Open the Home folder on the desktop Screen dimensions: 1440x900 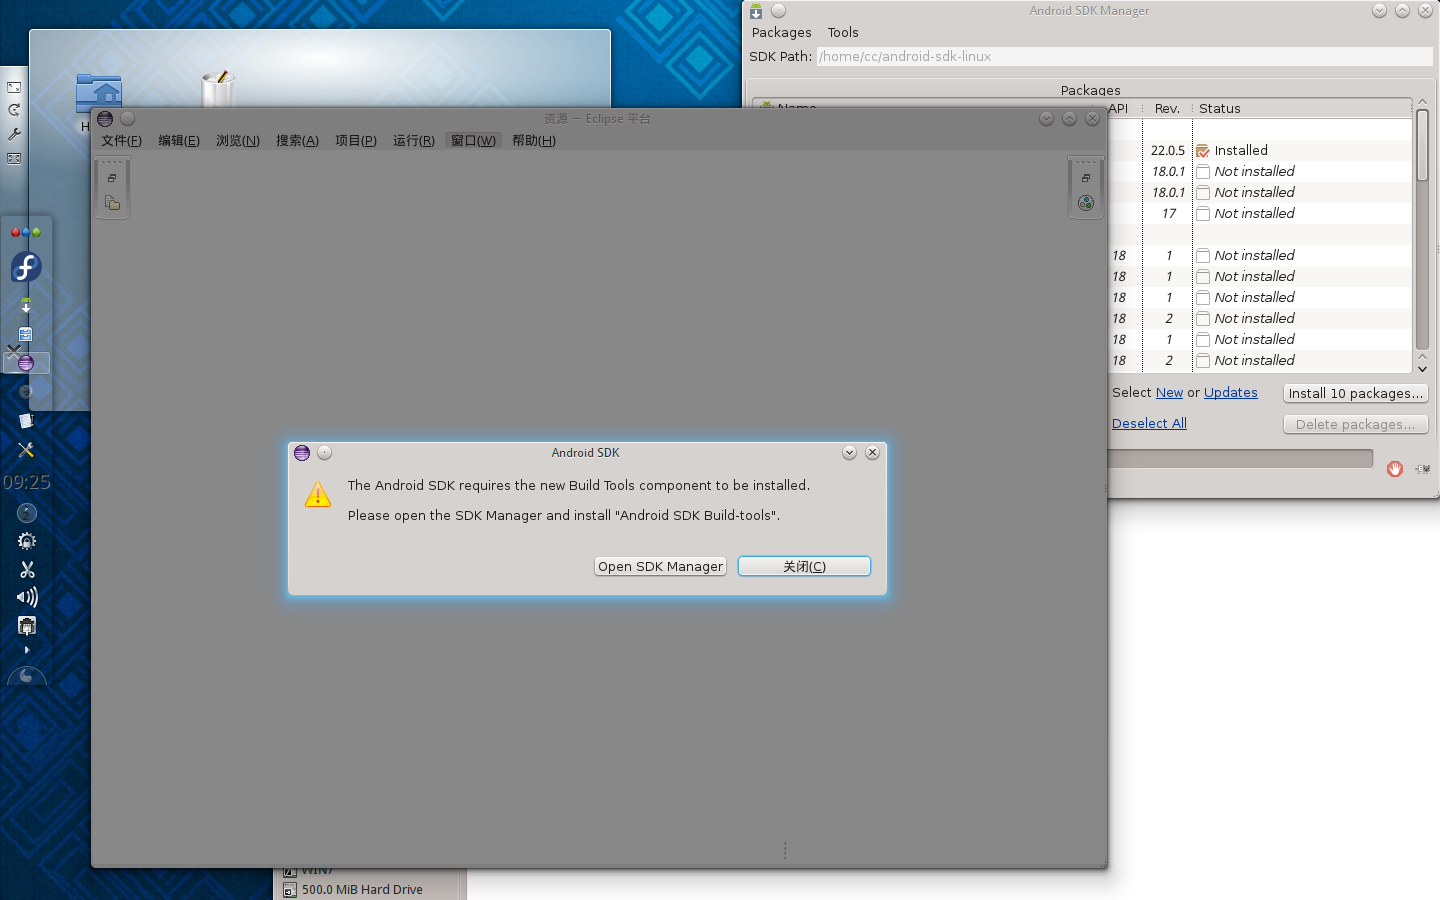pos(99,95)
